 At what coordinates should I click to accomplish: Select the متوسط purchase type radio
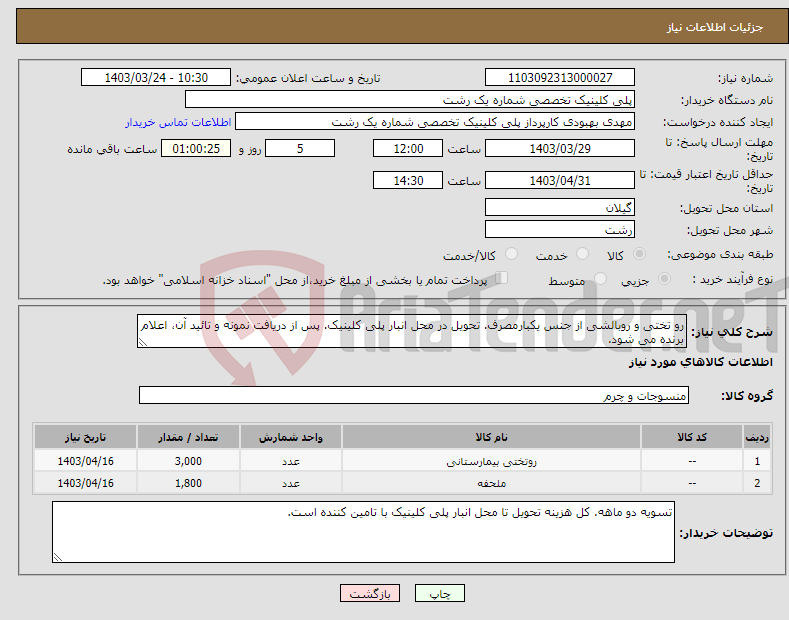(x=600, y=278)
